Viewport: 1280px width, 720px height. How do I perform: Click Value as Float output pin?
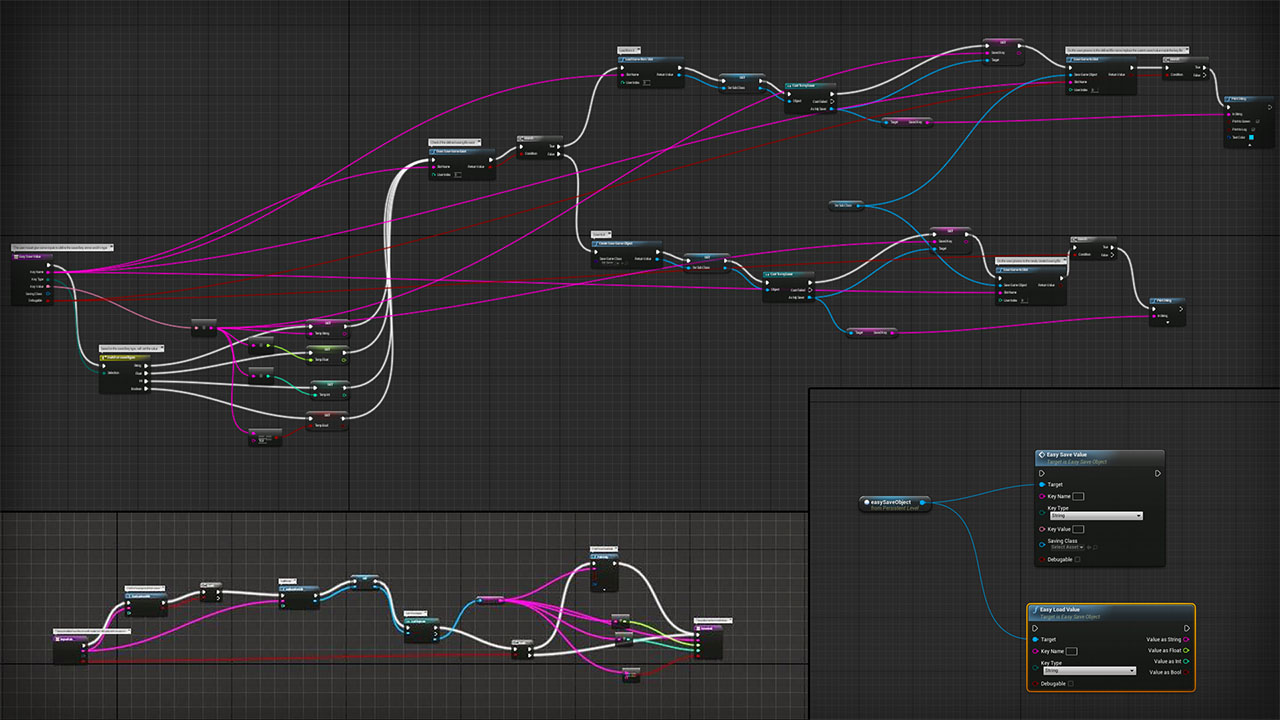tap(1186, 650)
